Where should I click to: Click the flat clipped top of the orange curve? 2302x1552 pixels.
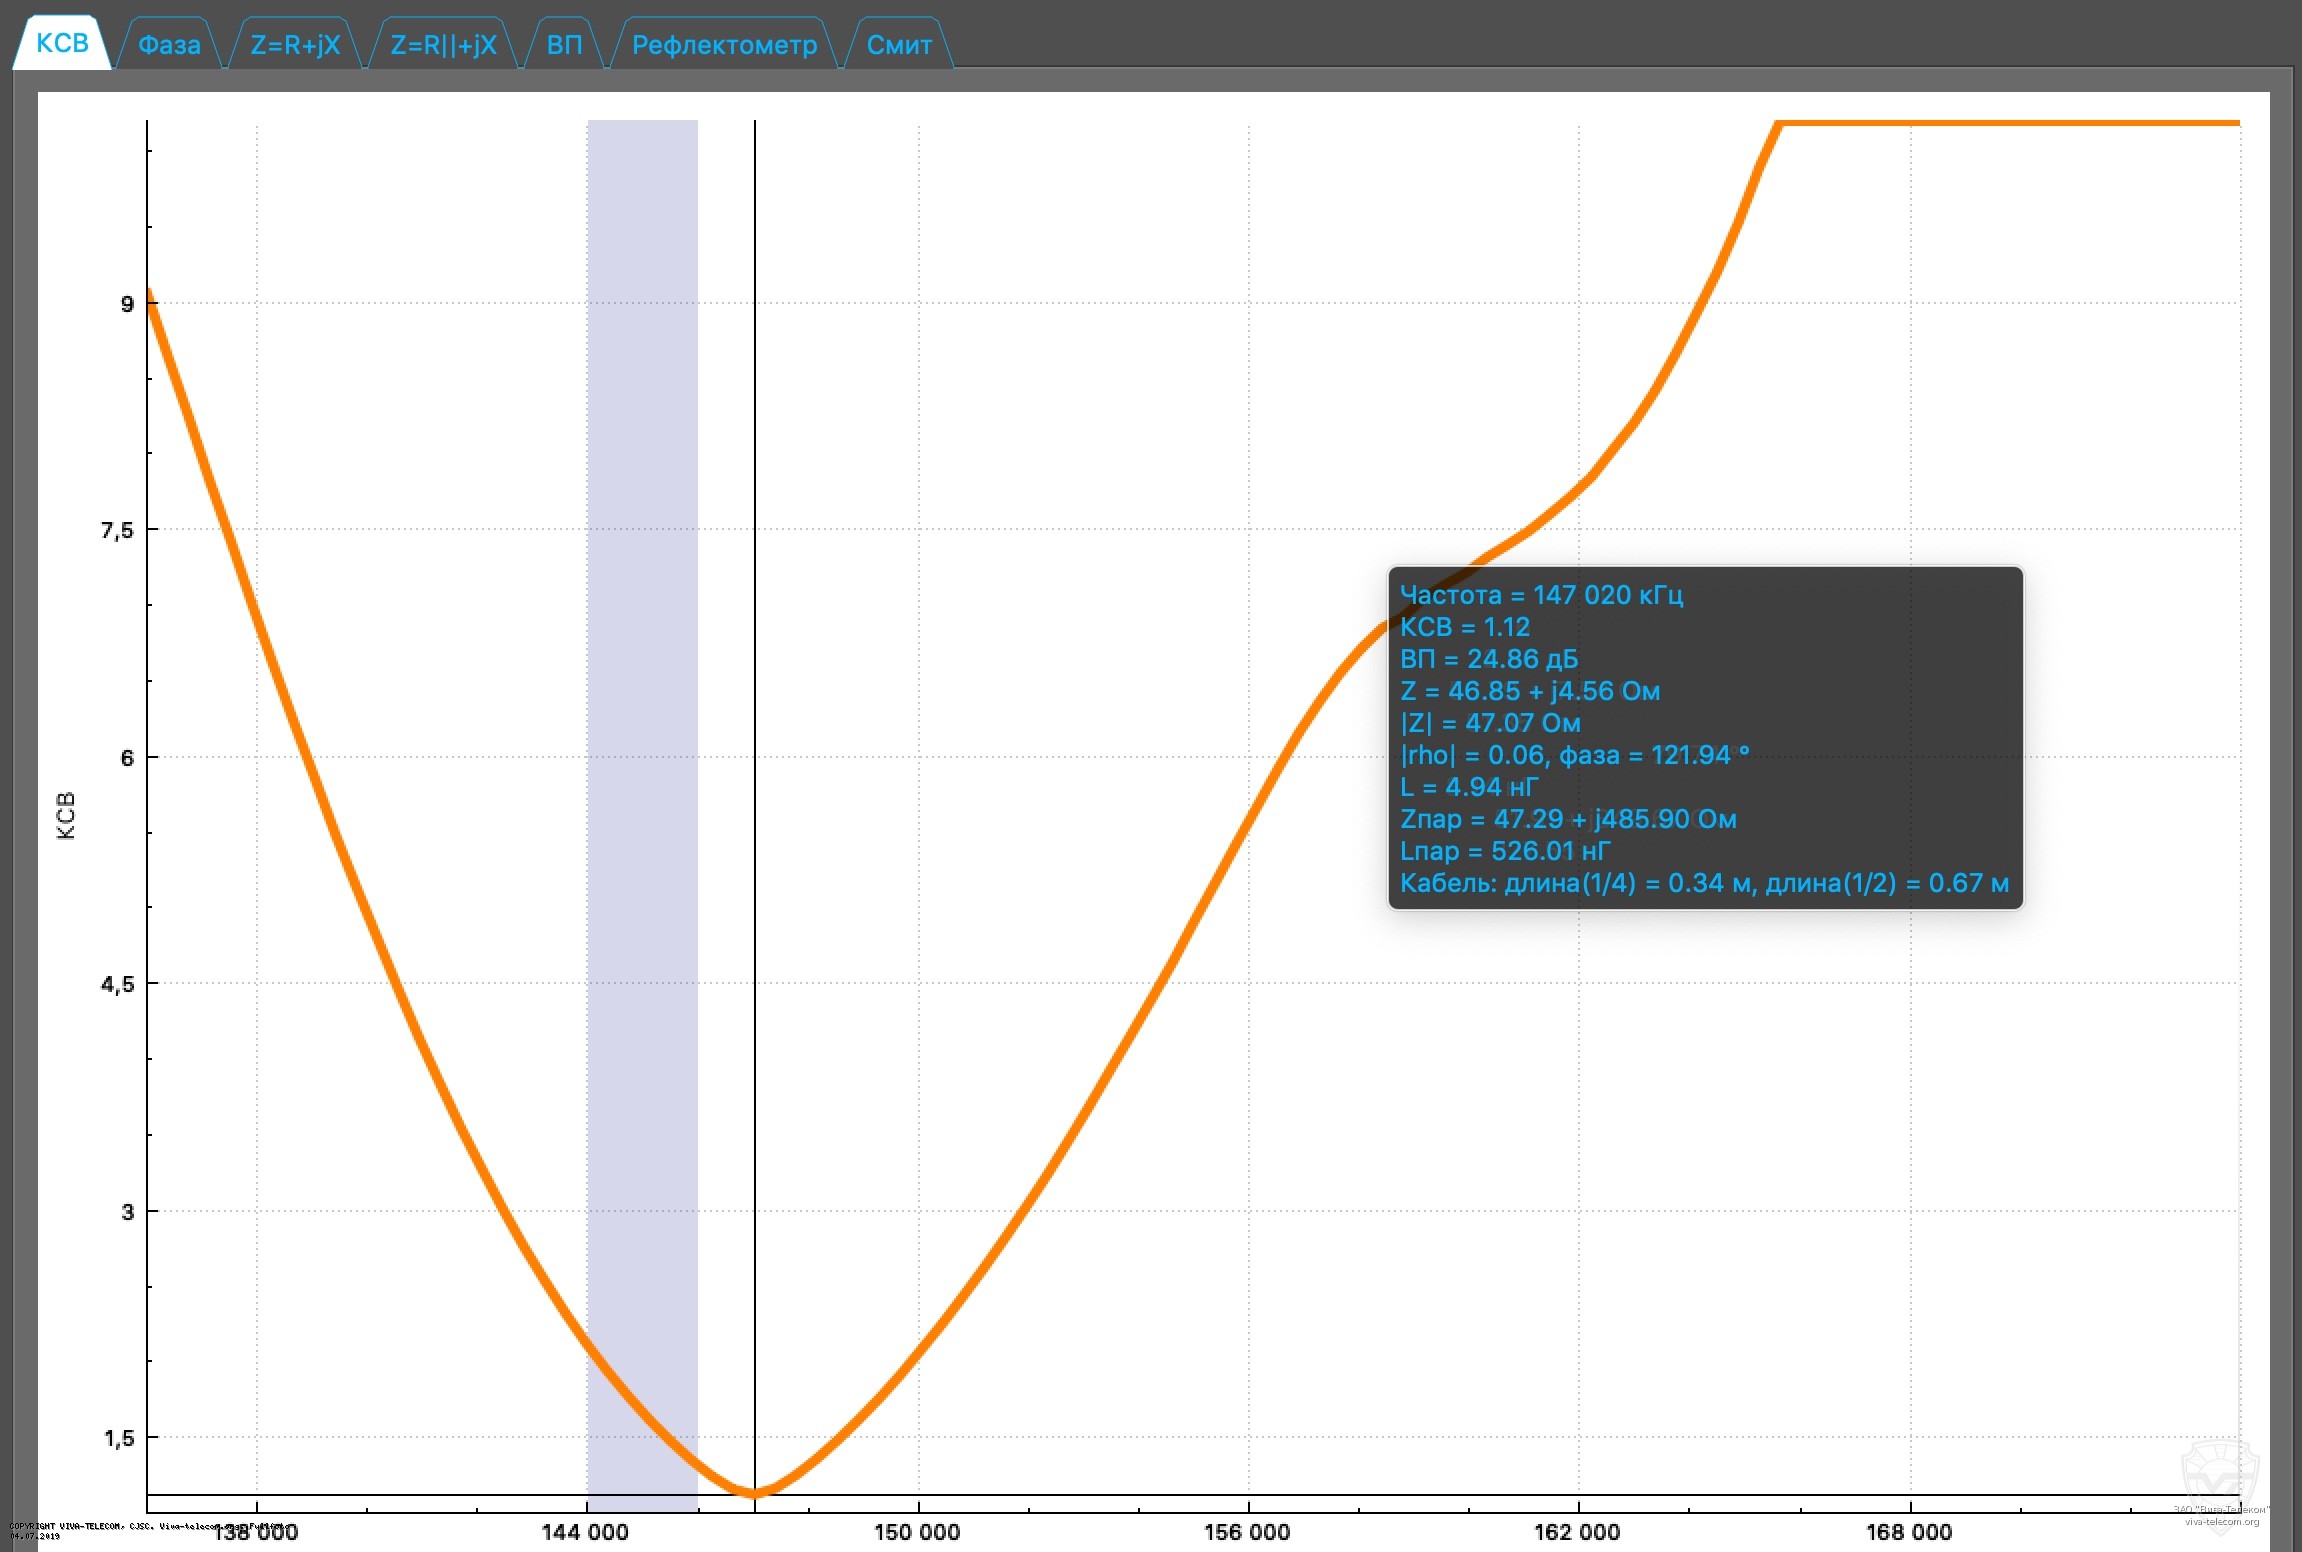coord(2000,123)
